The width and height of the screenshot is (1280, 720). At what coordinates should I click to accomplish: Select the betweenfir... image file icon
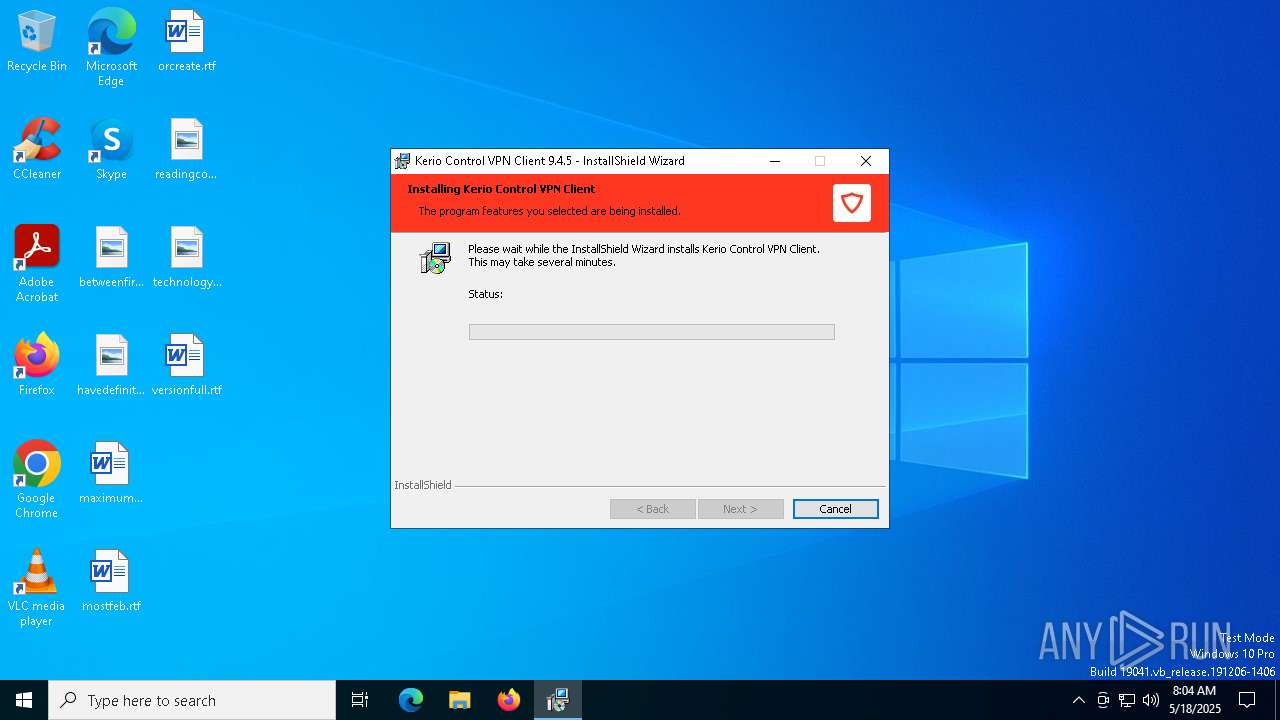[111, 257]
